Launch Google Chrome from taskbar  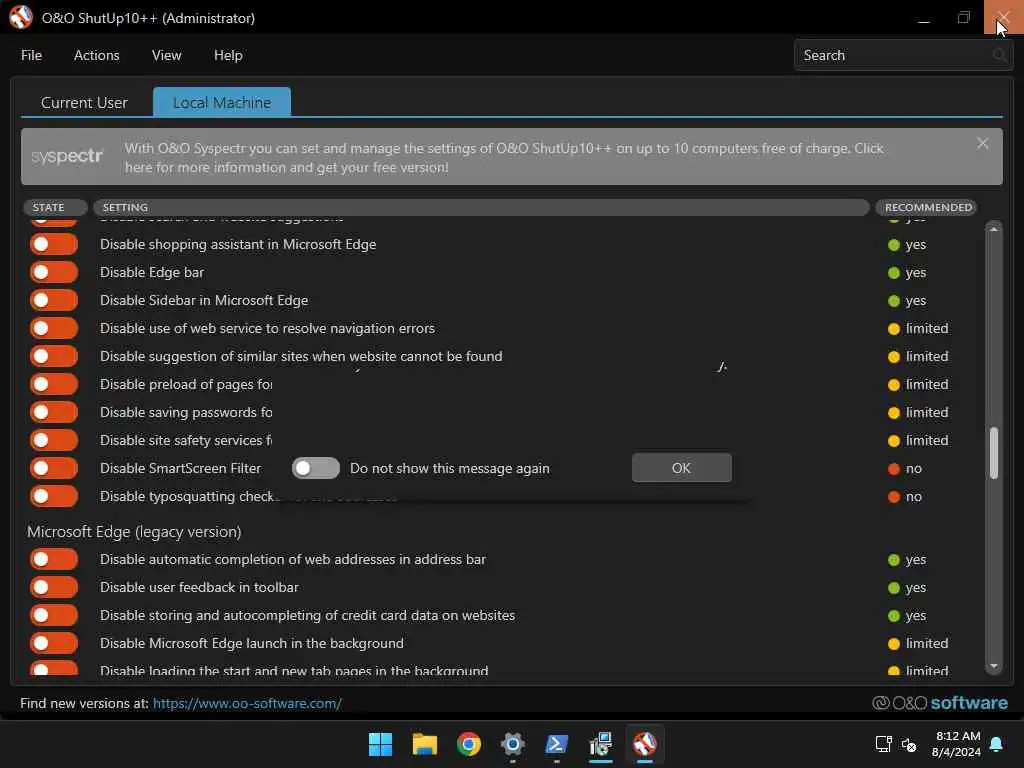click(x=468, y=744)
